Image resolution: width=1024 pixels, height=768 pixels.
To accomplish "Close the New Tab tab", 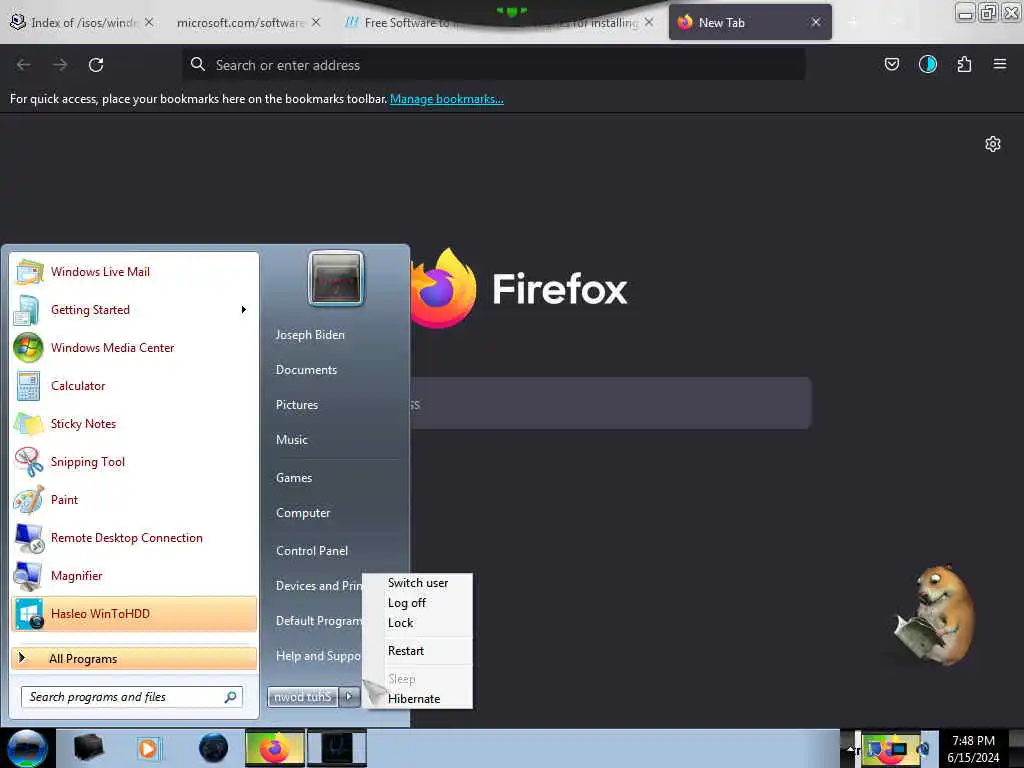I will click(816, 22).
